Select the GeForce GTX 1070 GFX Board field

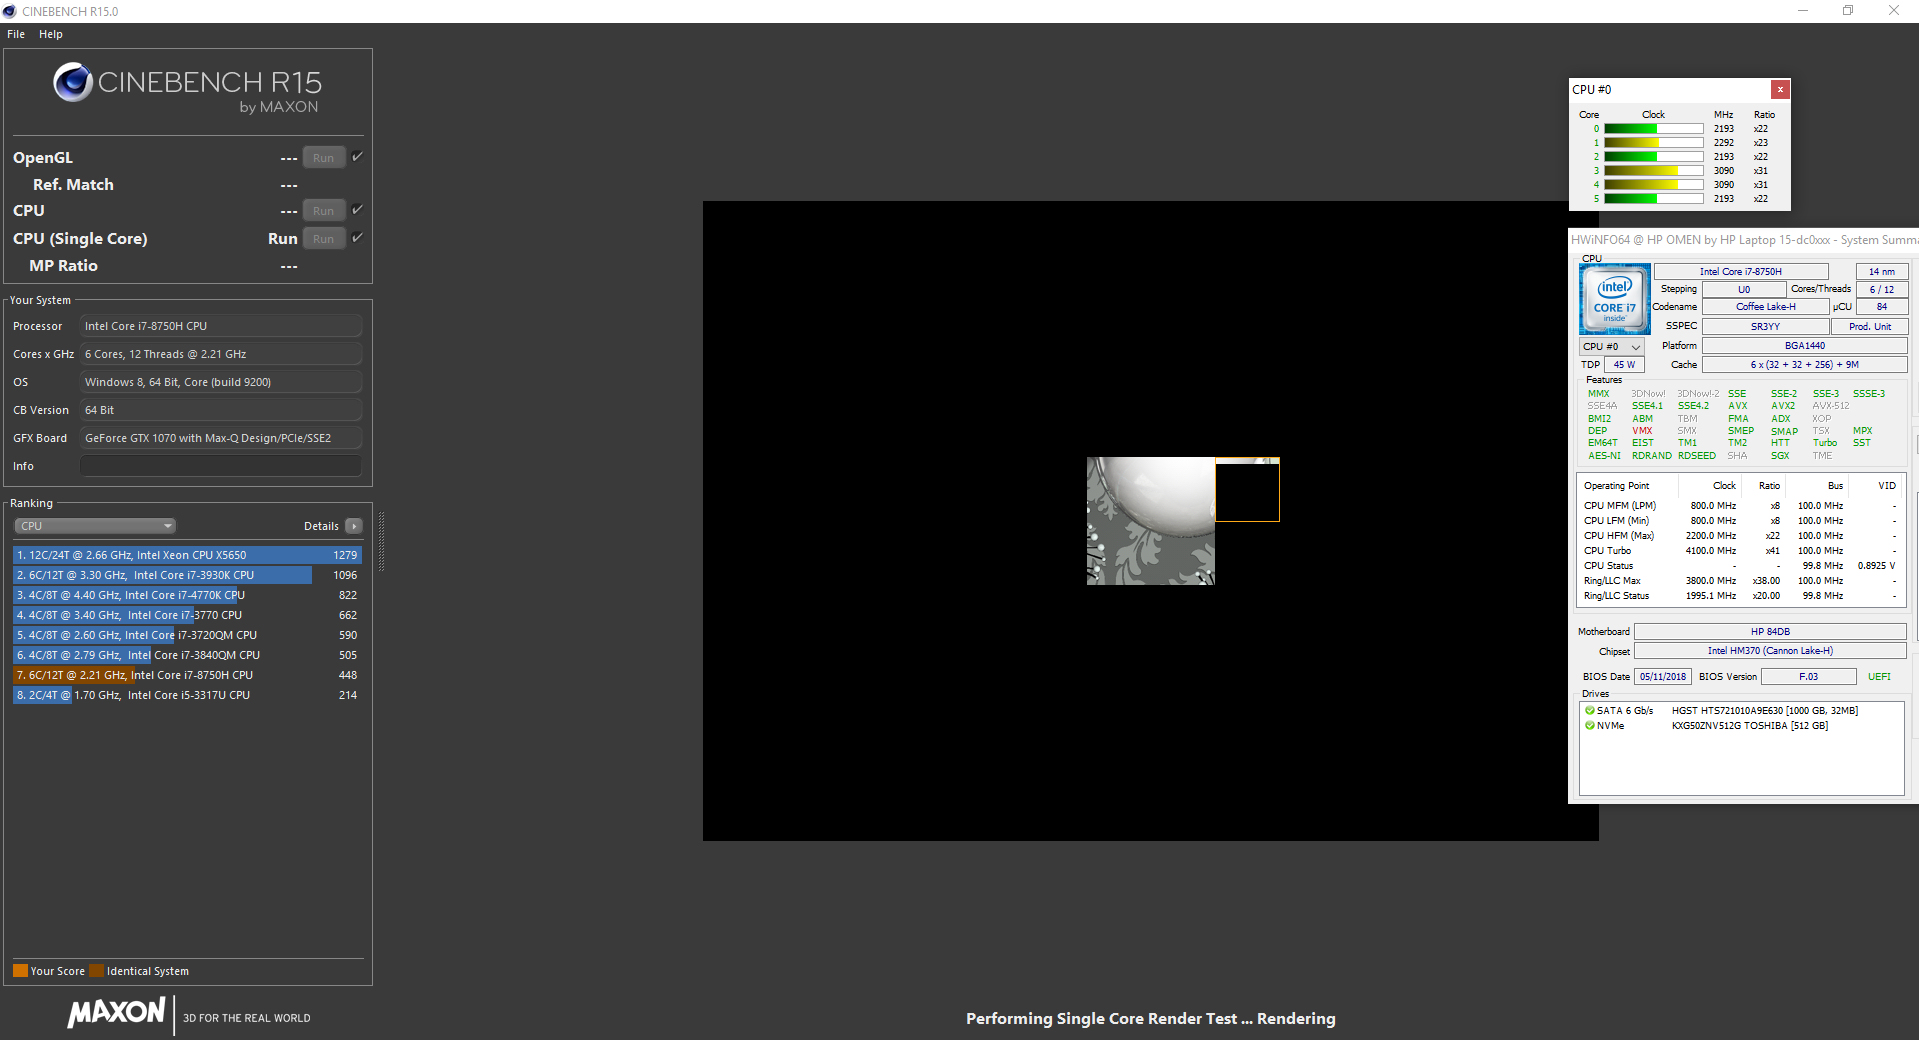(x=221, y=438)
